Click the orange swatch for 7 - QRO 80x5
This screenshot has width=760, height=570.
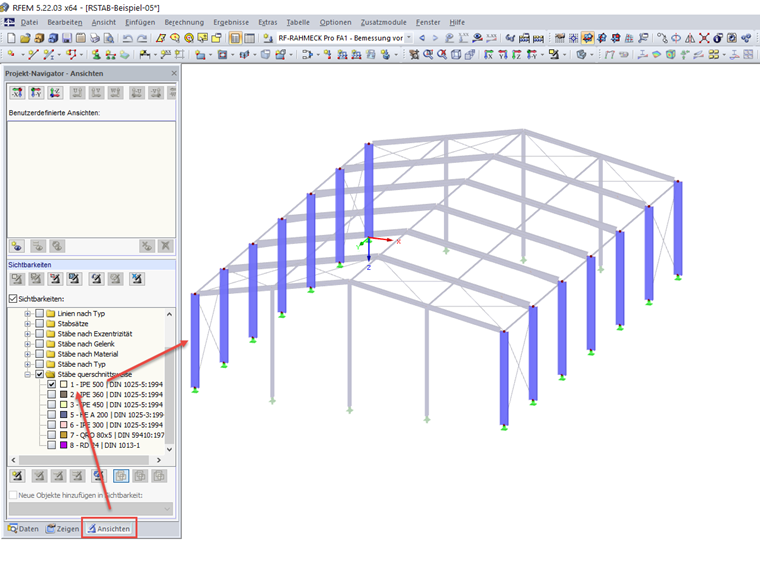pos(63,435)
